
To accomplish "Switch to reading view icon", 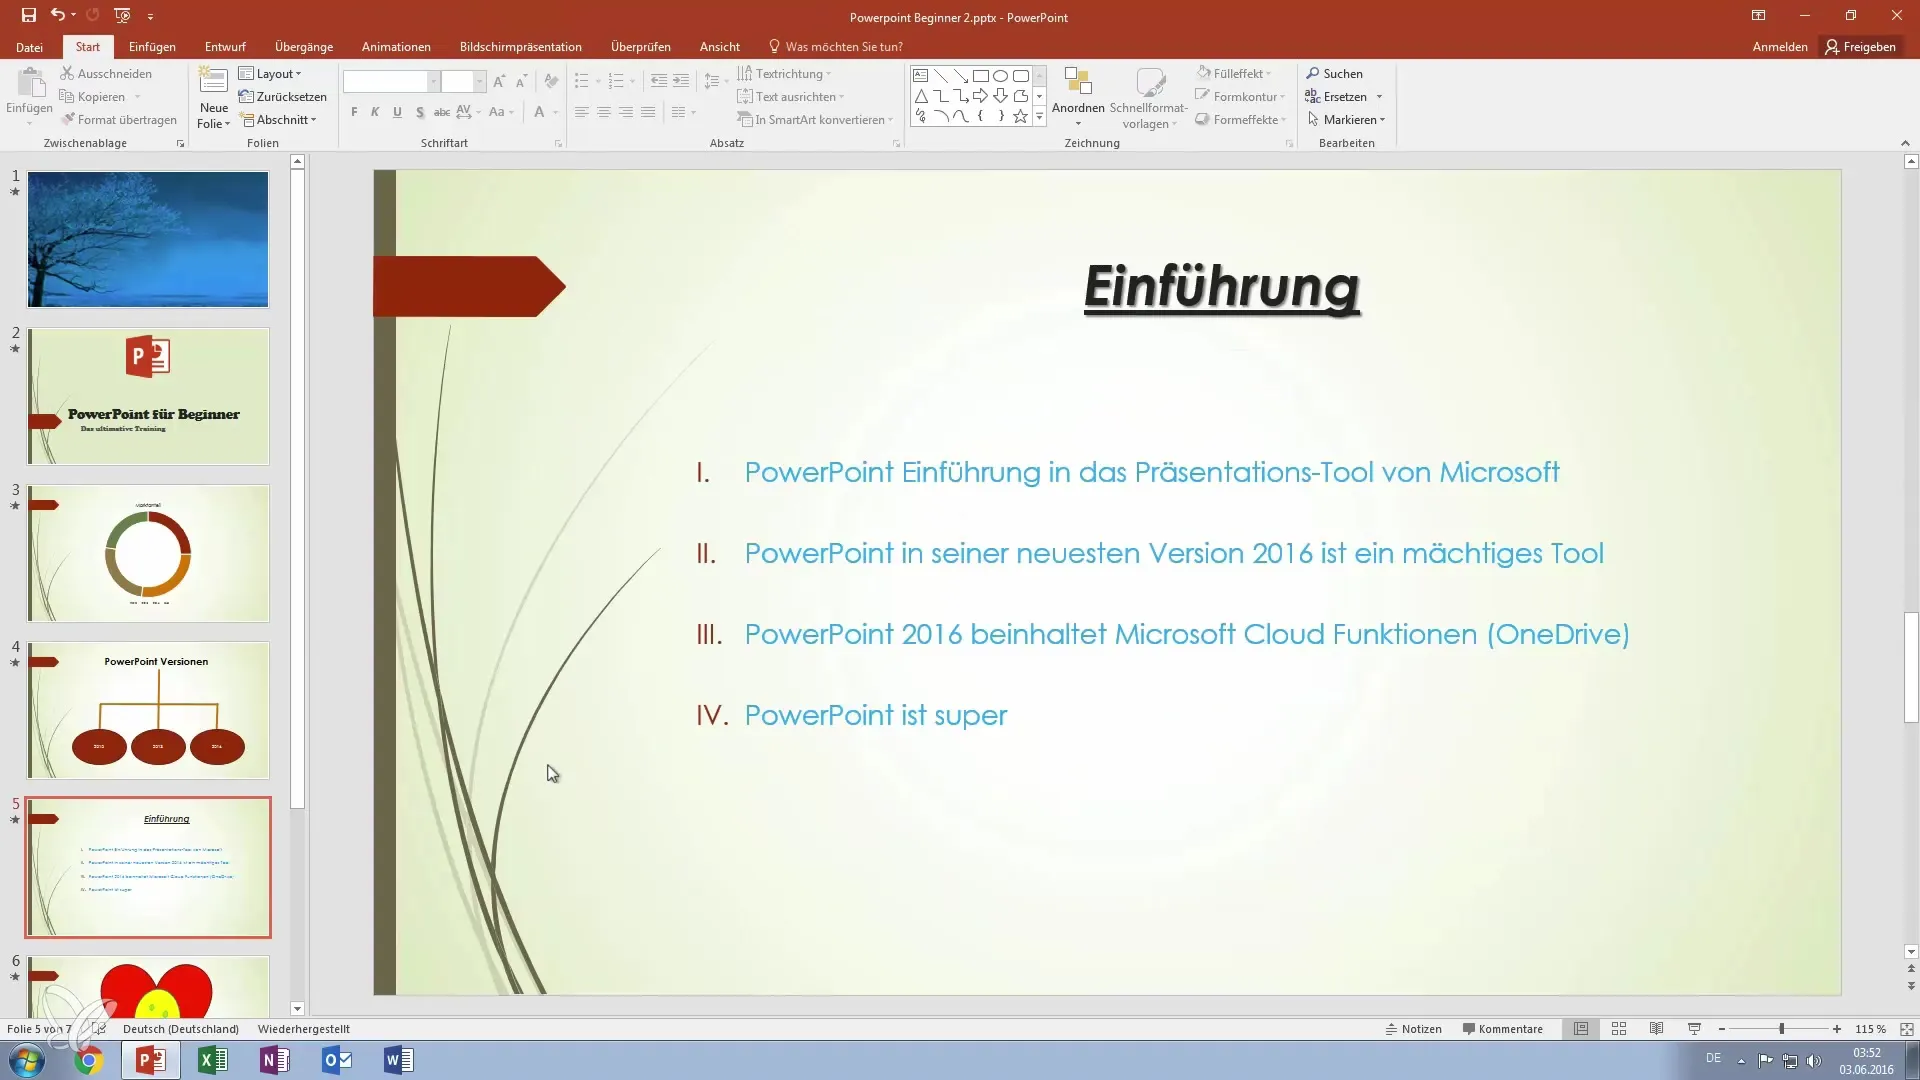I will pos(1657,1029).
